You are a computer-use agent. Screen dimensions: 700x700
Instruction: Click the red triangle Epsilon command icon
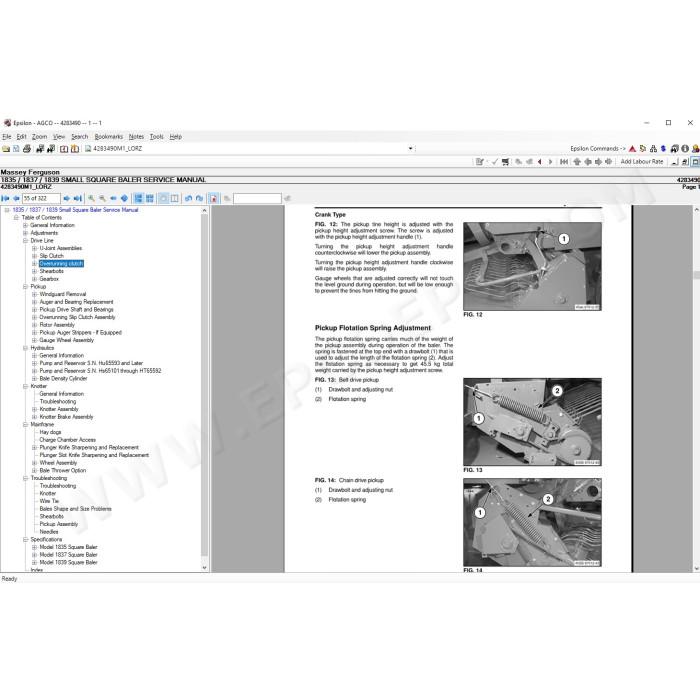click(632, 149)
